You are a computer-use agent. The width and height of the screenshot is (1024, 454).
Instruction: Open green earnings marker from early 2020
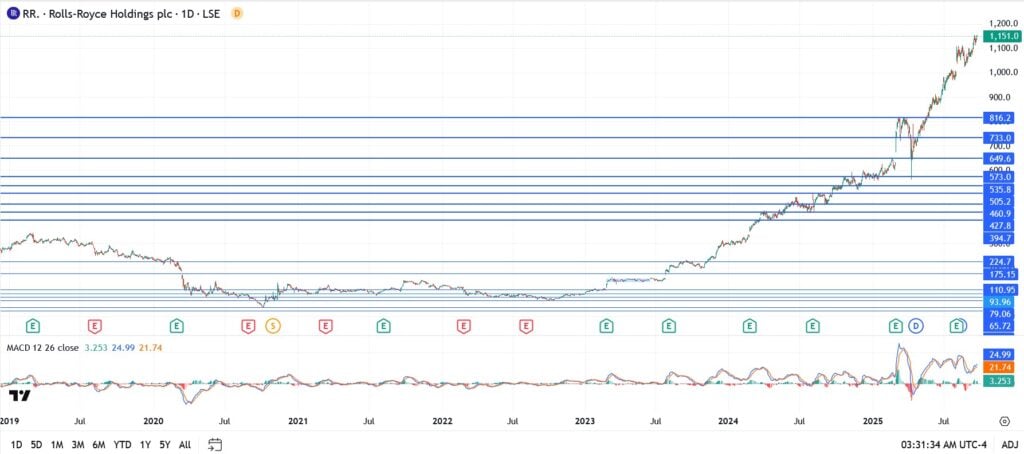pyautogui.click(x=176, y=325)
